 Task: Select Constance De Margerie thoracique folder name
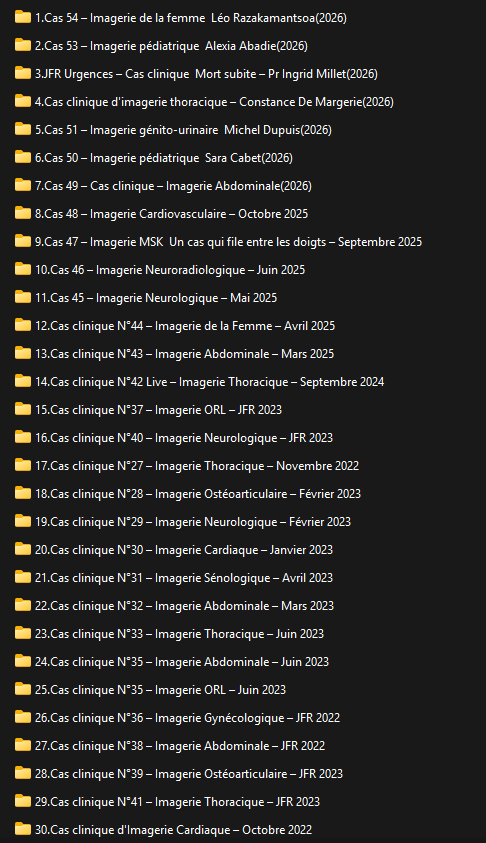tap(215, 102)
